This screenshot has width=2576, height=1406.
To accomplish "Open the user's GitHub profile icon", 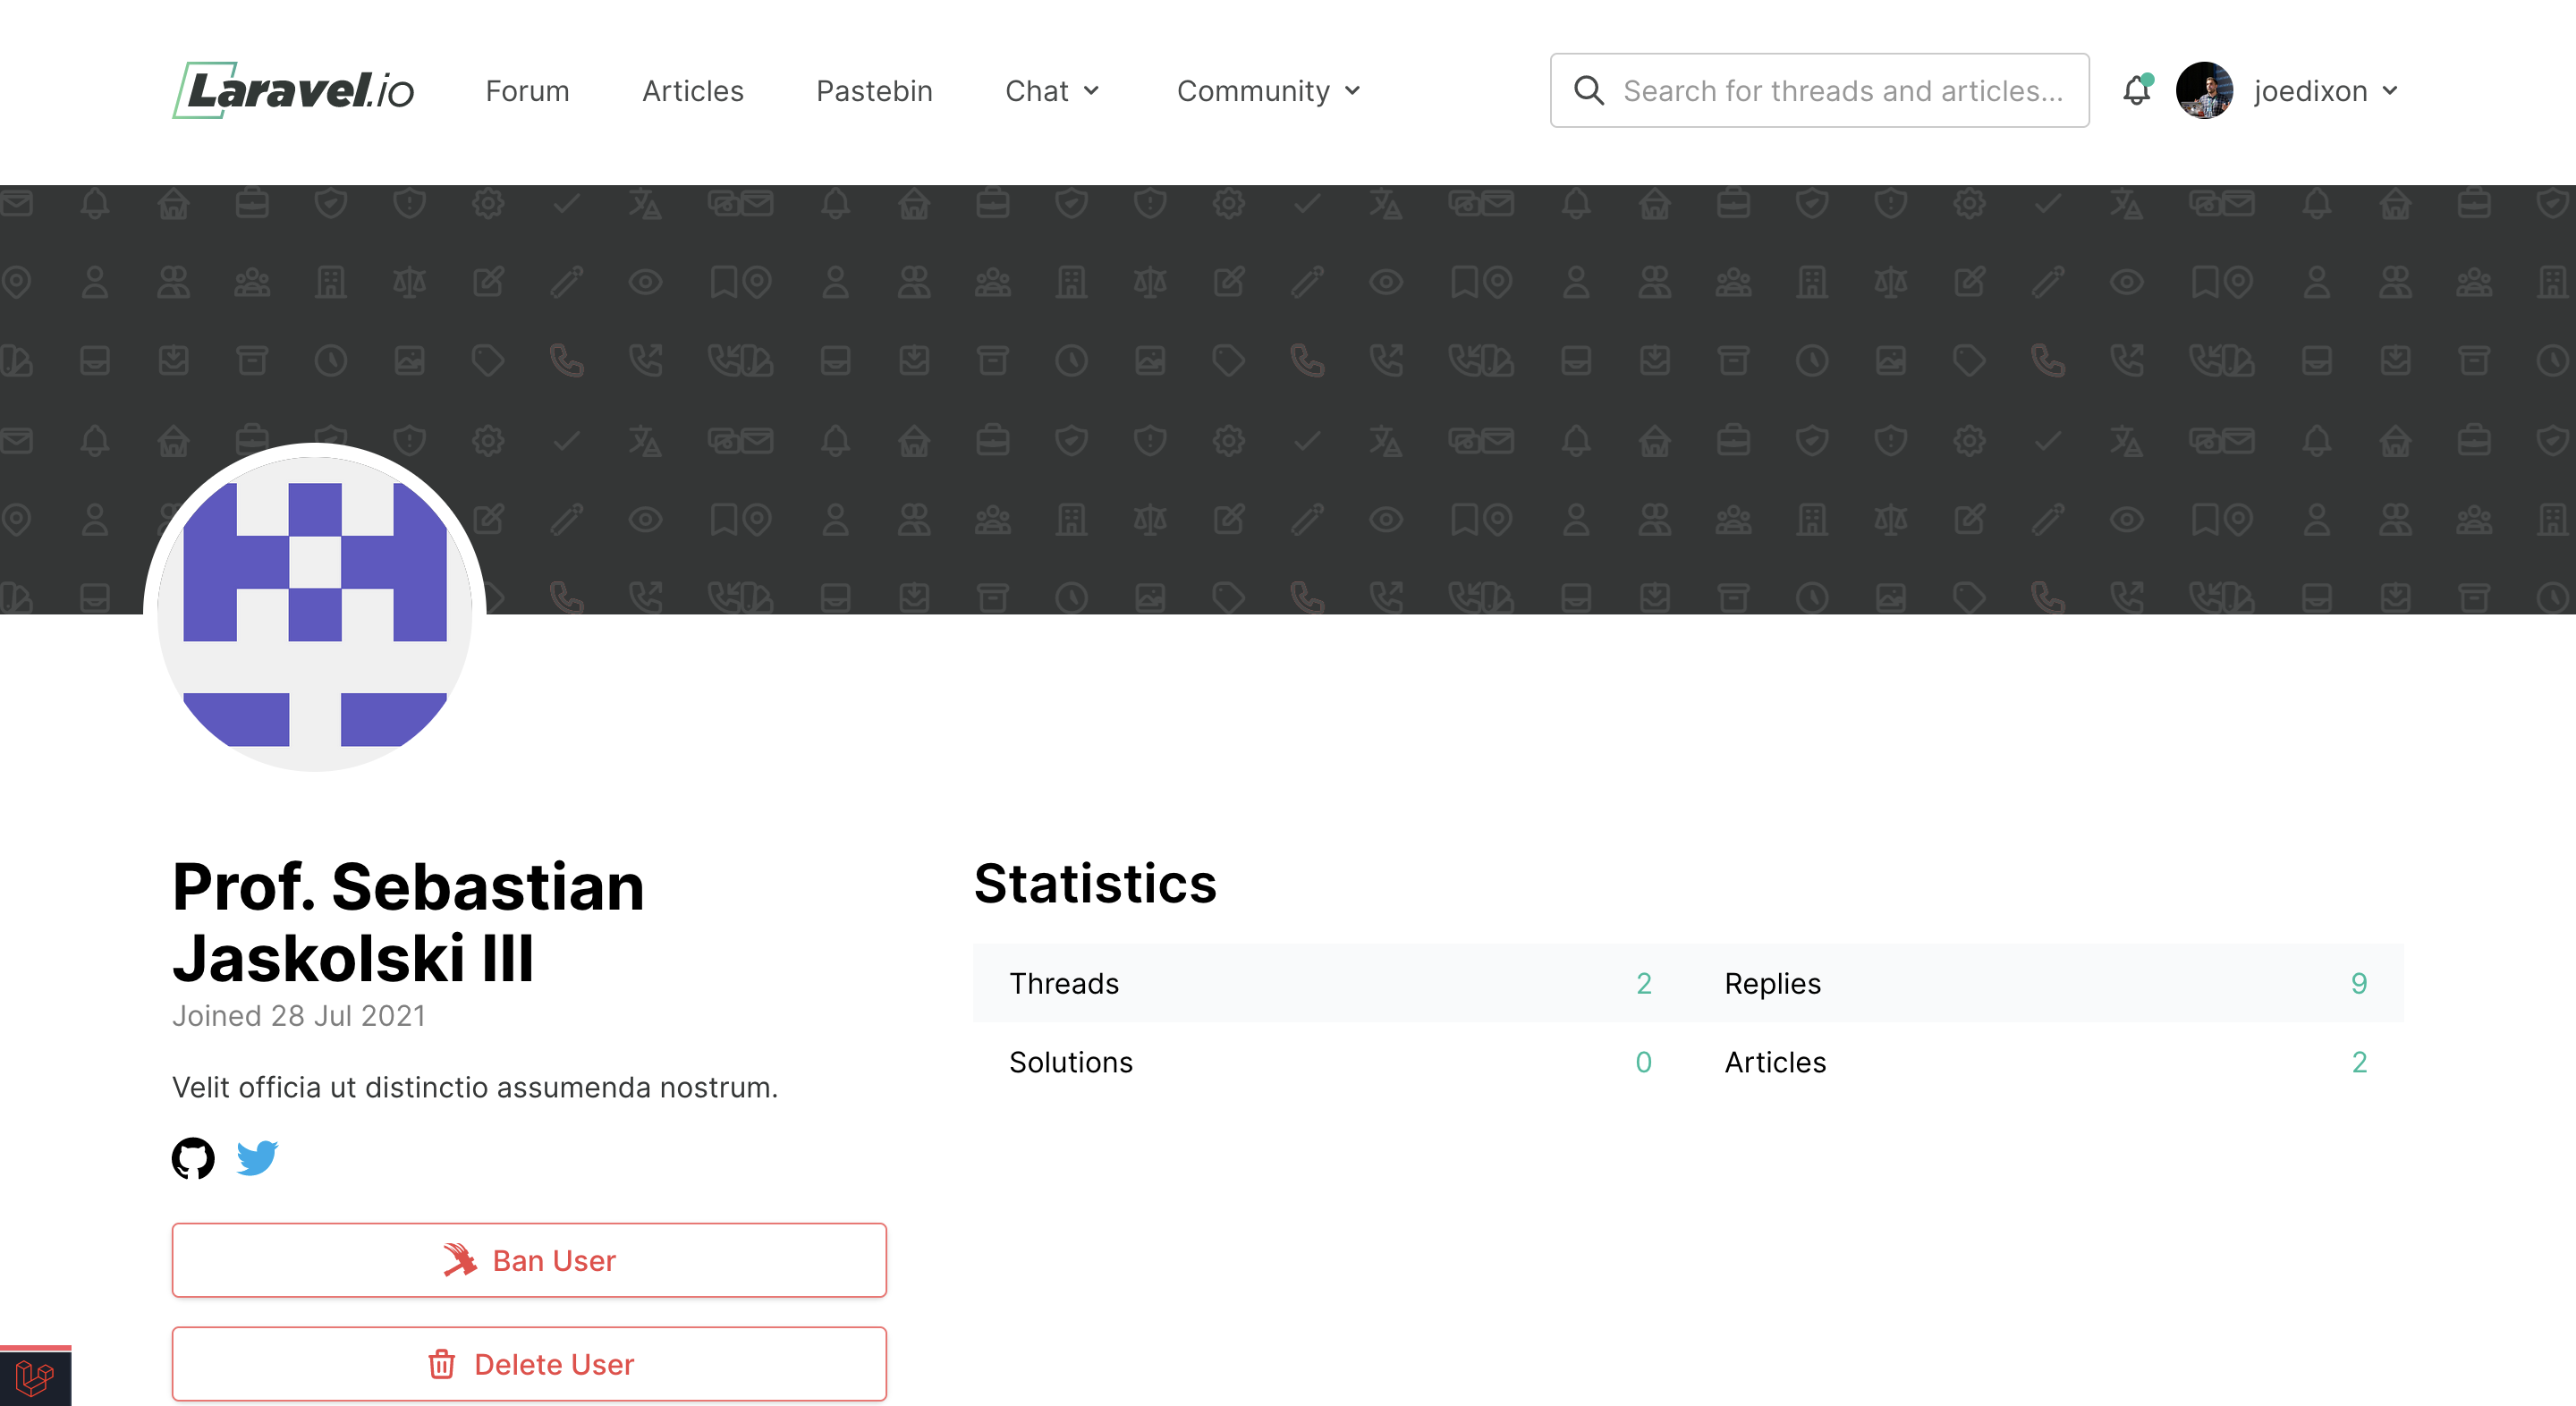I will pos(193,1158).
